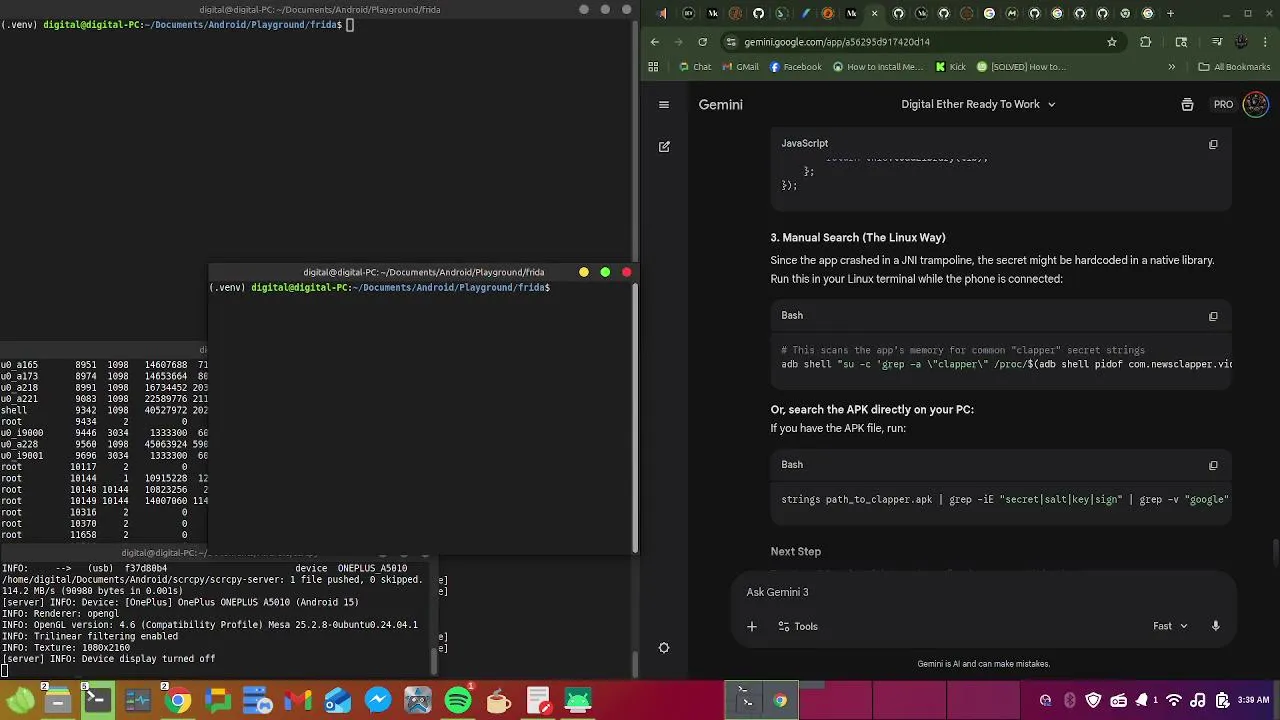Viewport: 1280px width, 720px height.
Task: Open Chrome extensions puzzle icon
Action: click(x=1146, y=42)
